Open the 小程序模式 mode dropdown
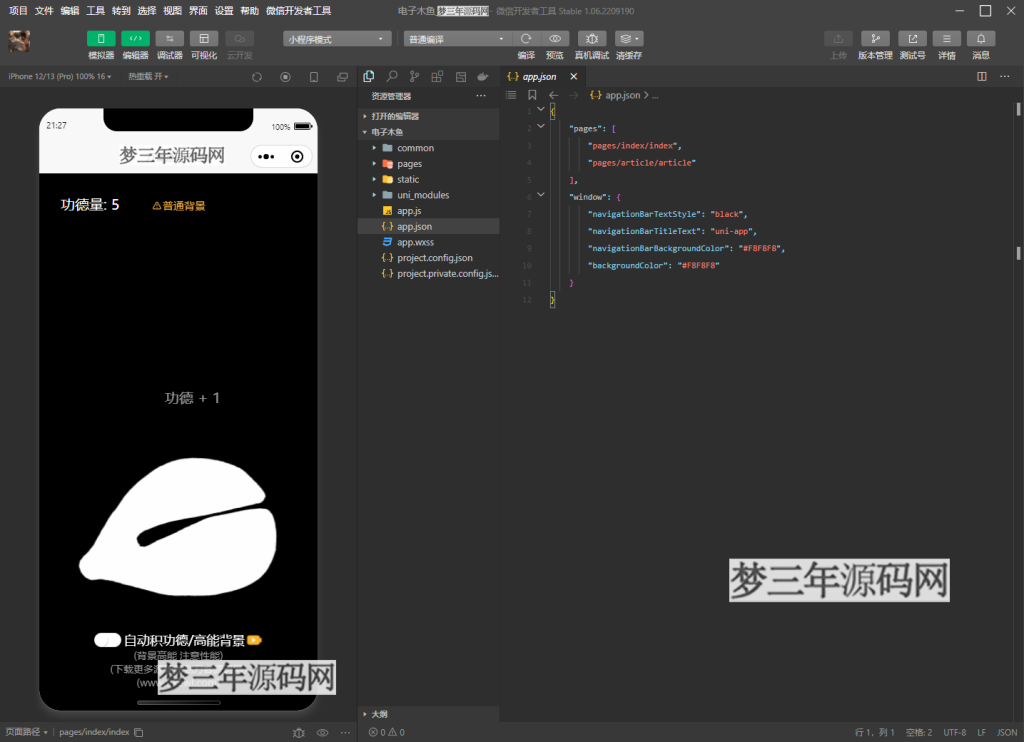Viewport: 1024px width, 742px height. pyautogui.click(x=337, y=39)
